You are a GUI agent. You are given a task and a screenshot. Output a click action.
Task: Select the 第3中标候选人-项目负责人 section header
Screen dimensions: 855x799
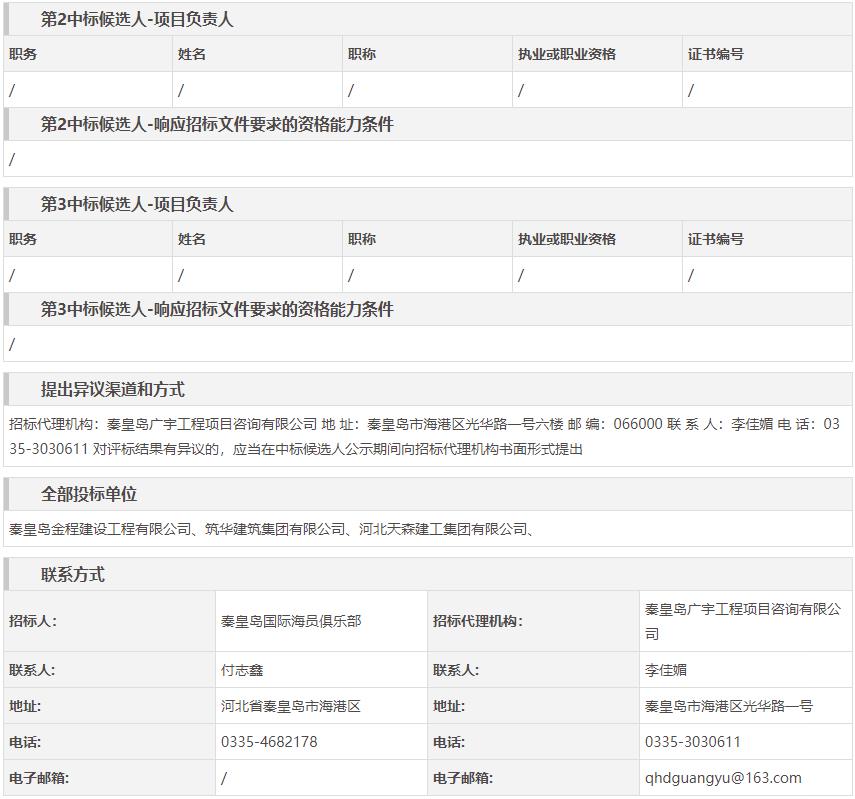(x=137, y=204)
